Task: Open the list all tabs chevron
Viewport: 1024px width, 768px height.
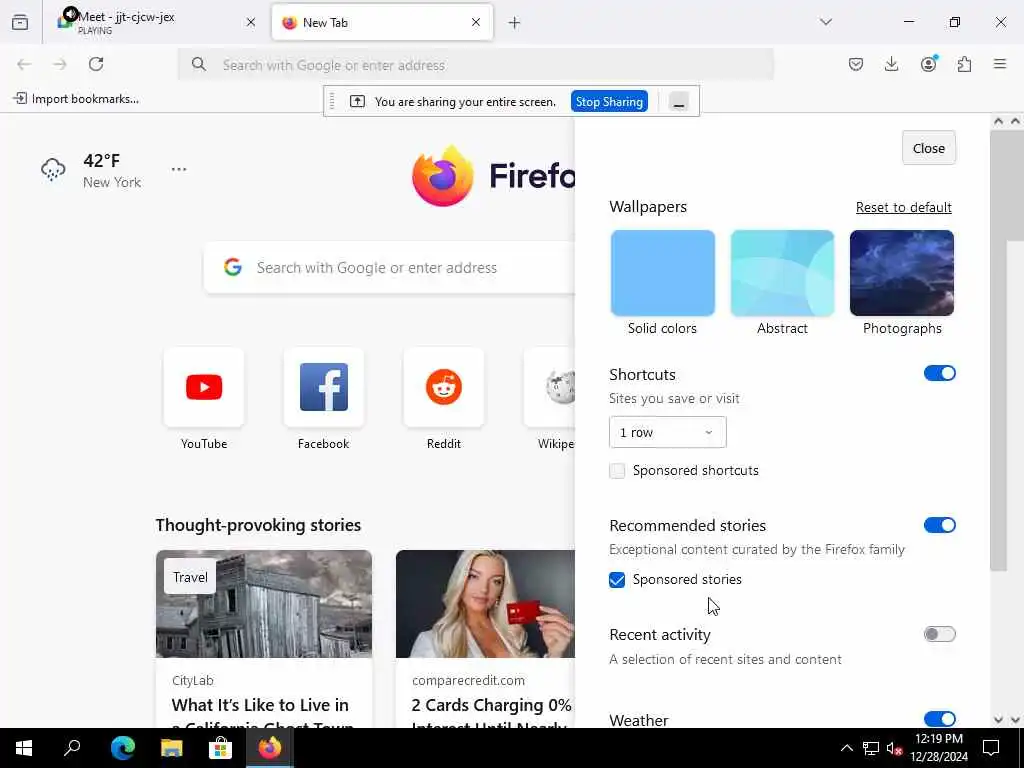Action: [x=826, y=22]
